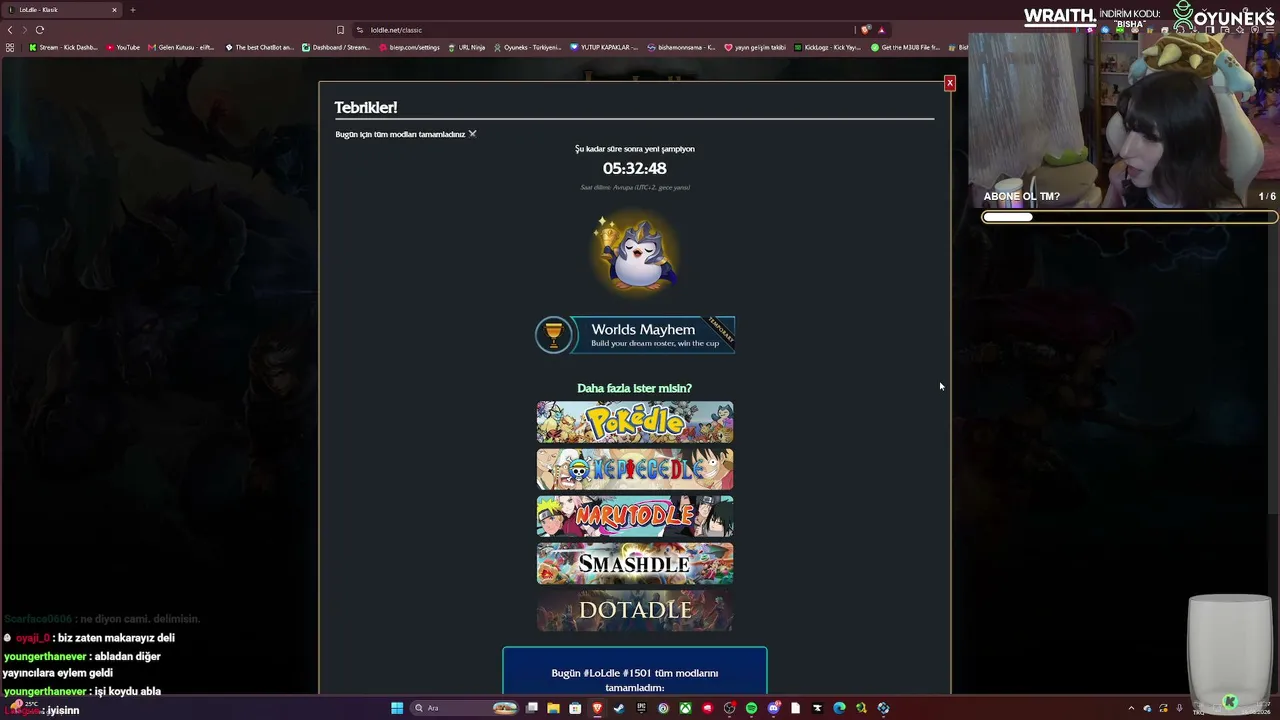
Task: Open the URL Ninja bookmark
Action: [x=466, y=47]
